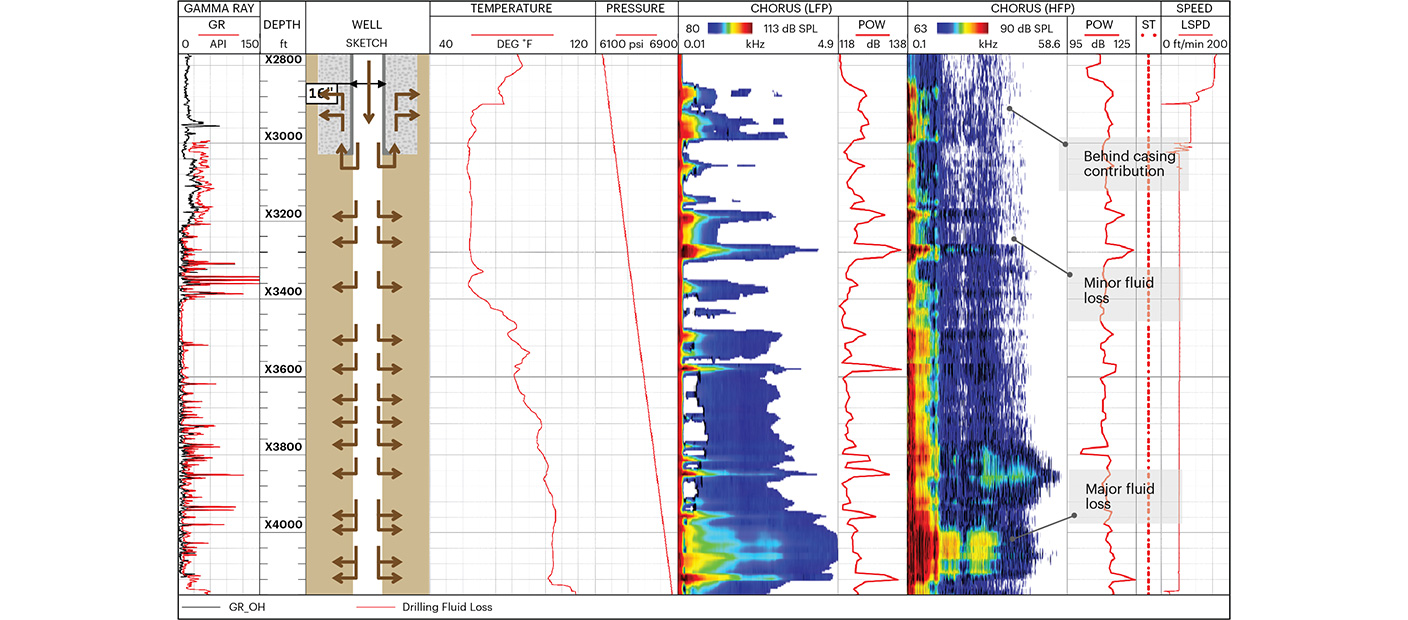1408x620 pixels.
Task: Click the SPEED track header
Action: (x=1194, y=9)
